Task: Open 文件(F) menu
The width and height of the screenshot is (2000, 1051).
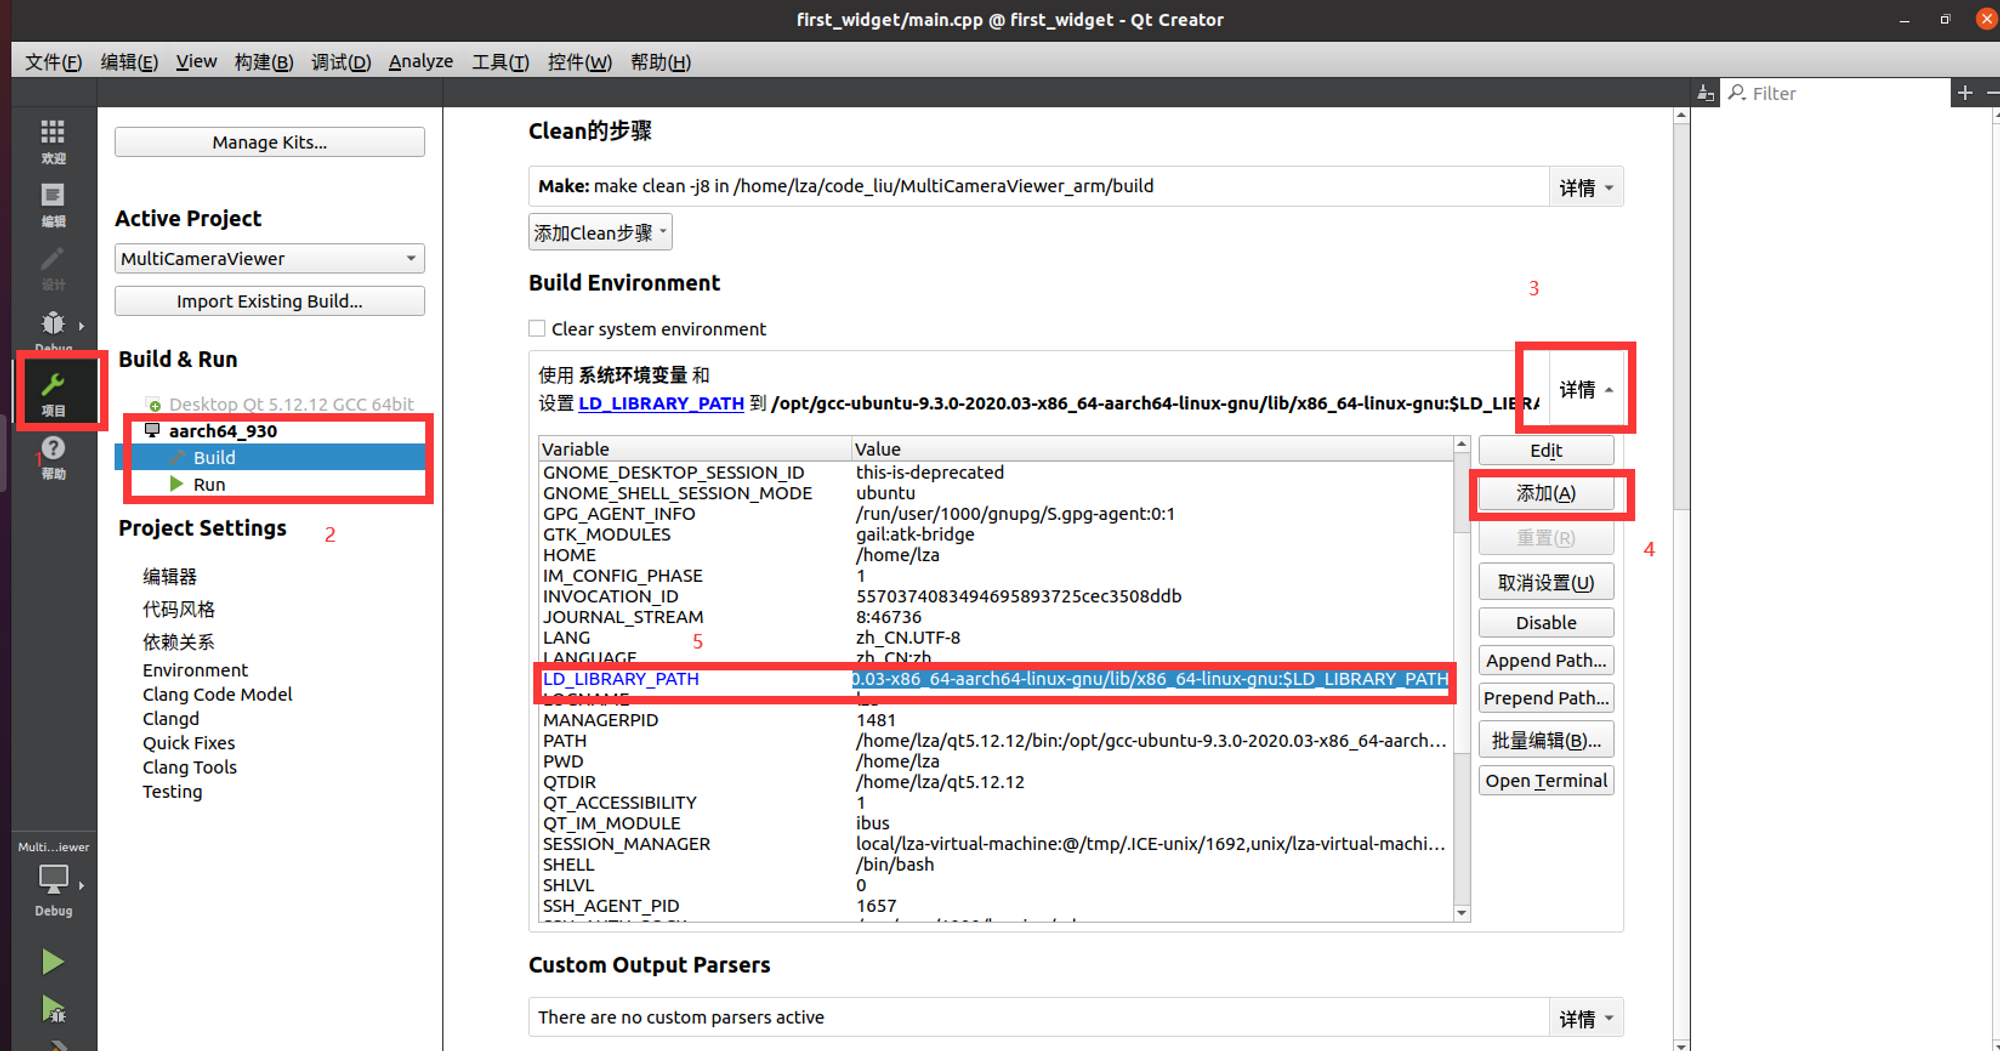Action: (53, 62)
